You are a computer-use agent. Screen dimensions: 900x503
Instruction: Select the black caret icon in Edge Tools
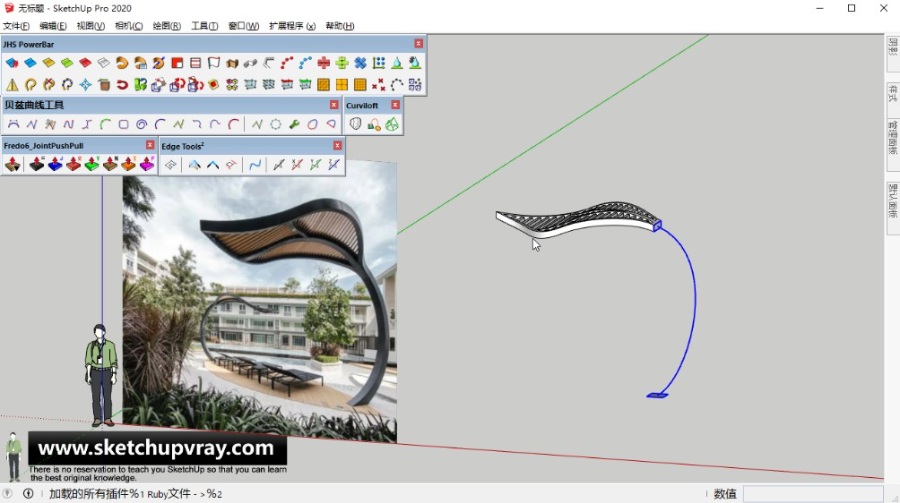pyautogui.click(x=213, y=165)
